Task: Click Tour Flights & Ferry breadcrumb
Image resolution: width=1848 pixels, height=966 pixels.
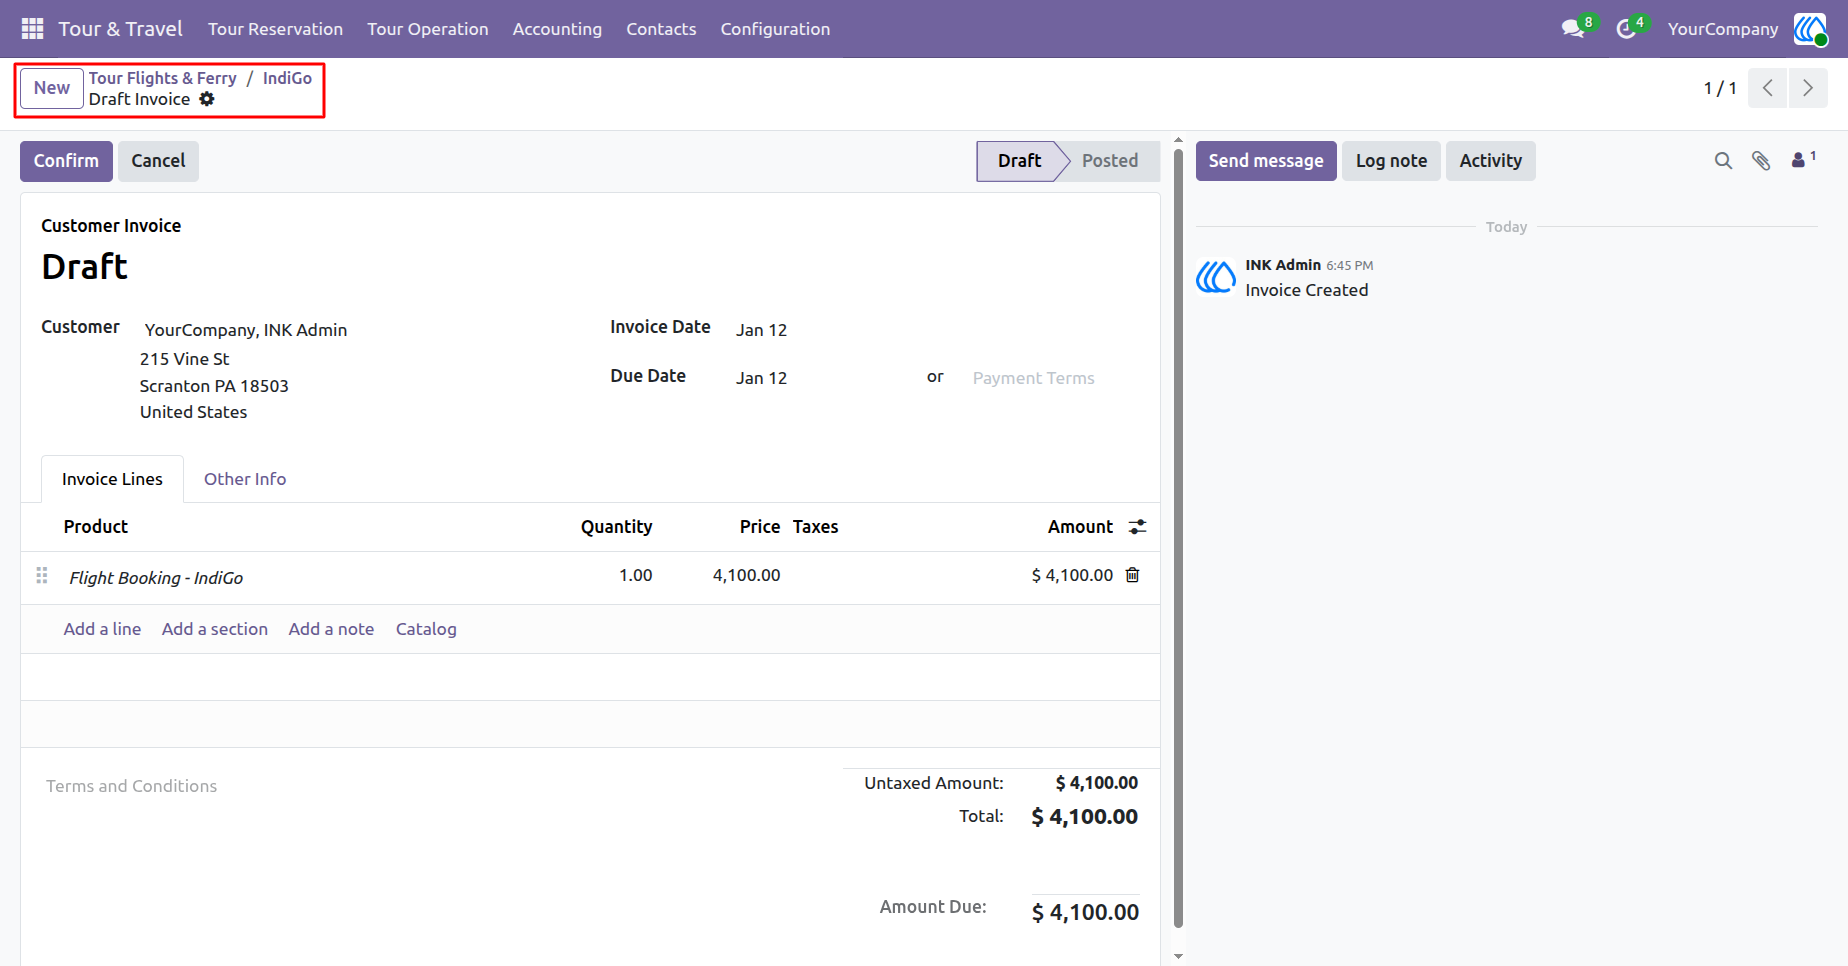Action: (163, 78)
